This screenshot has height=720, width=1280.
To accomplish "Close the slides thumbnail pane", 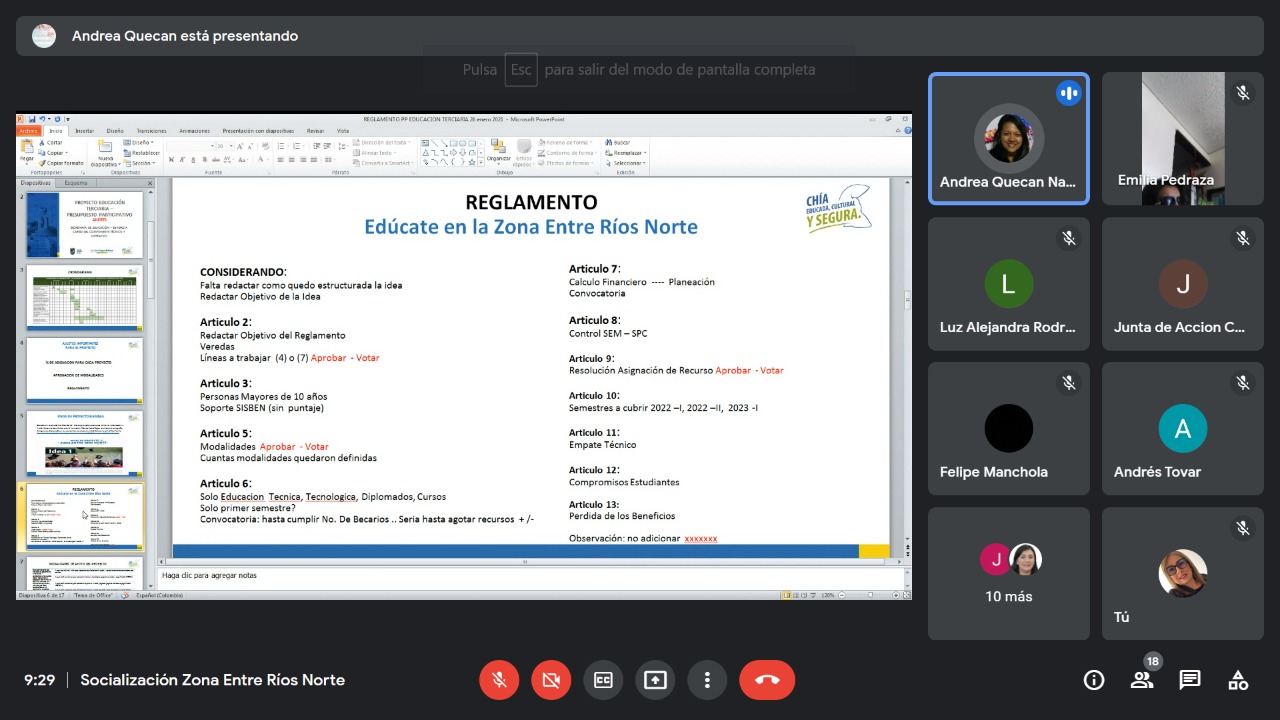I will click(x=150, y=183).
